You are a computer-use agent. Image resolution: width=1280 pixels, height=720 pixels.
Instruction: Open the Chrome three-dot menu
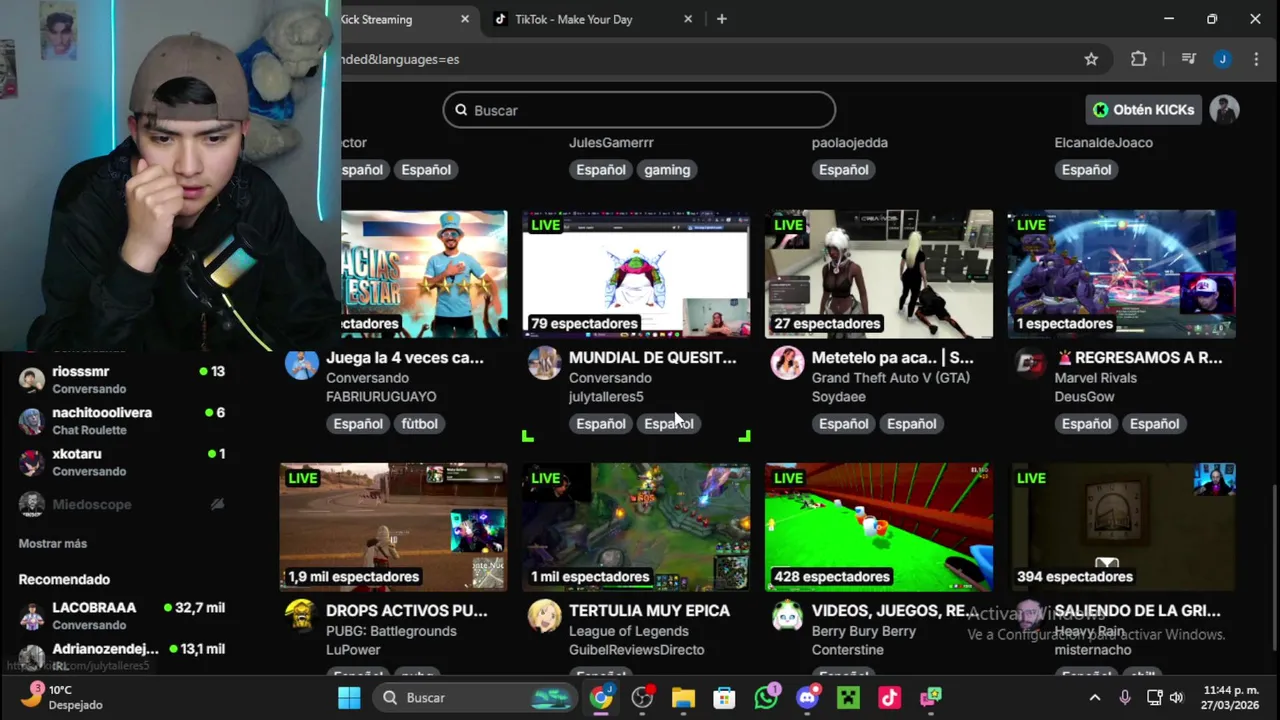pos(1256,59)
